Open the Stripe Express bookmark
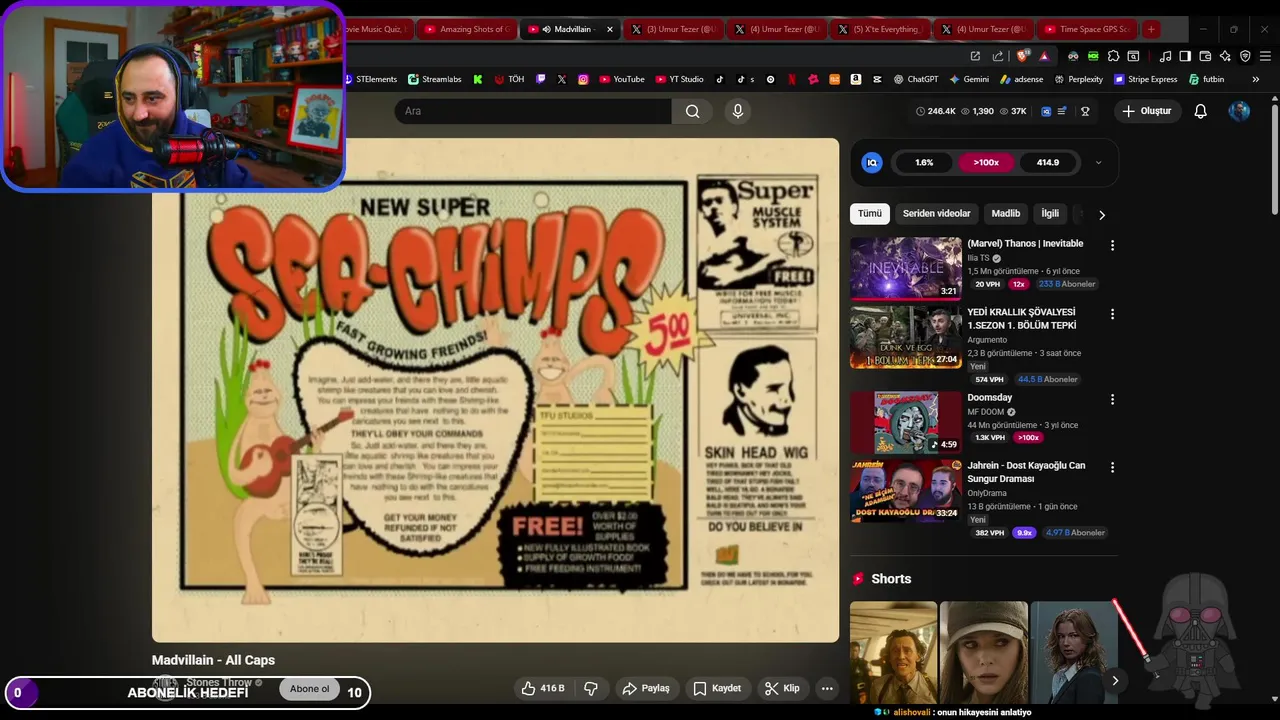 pos(1146,79)
